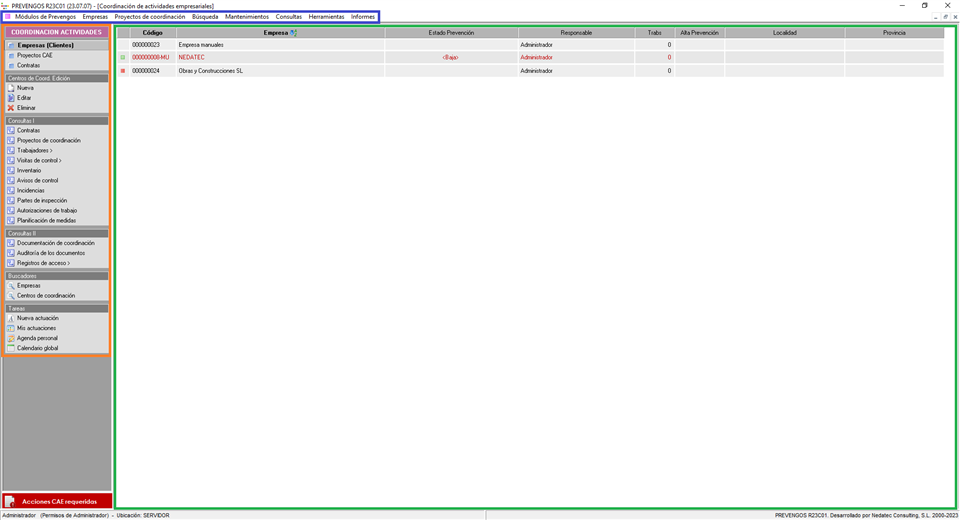960x520 pixels.
Task: Click the green status box on NEDATEC row
Action: [x=123, y=58]
